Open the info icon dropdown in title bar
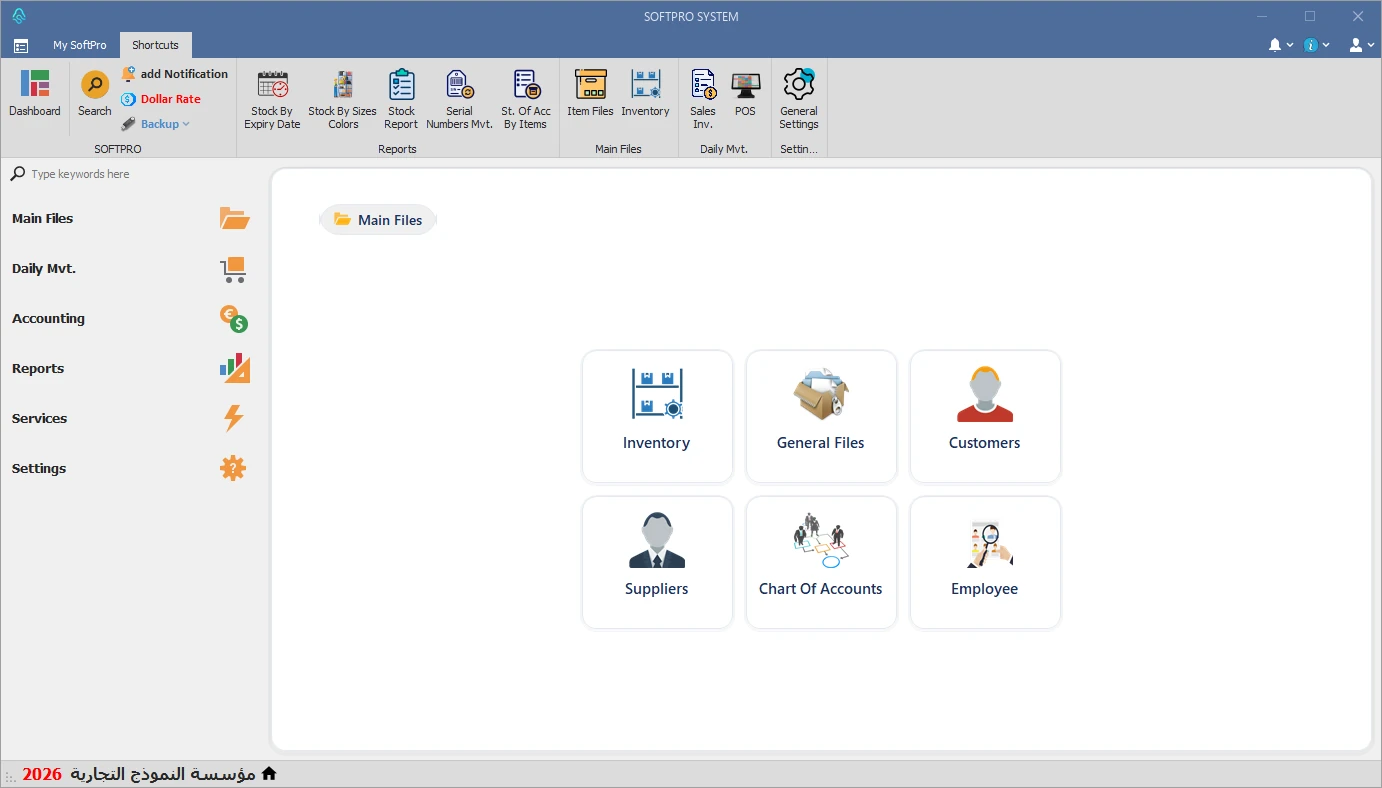This screenshot has height=788, width=1382. click(1317, 45)
